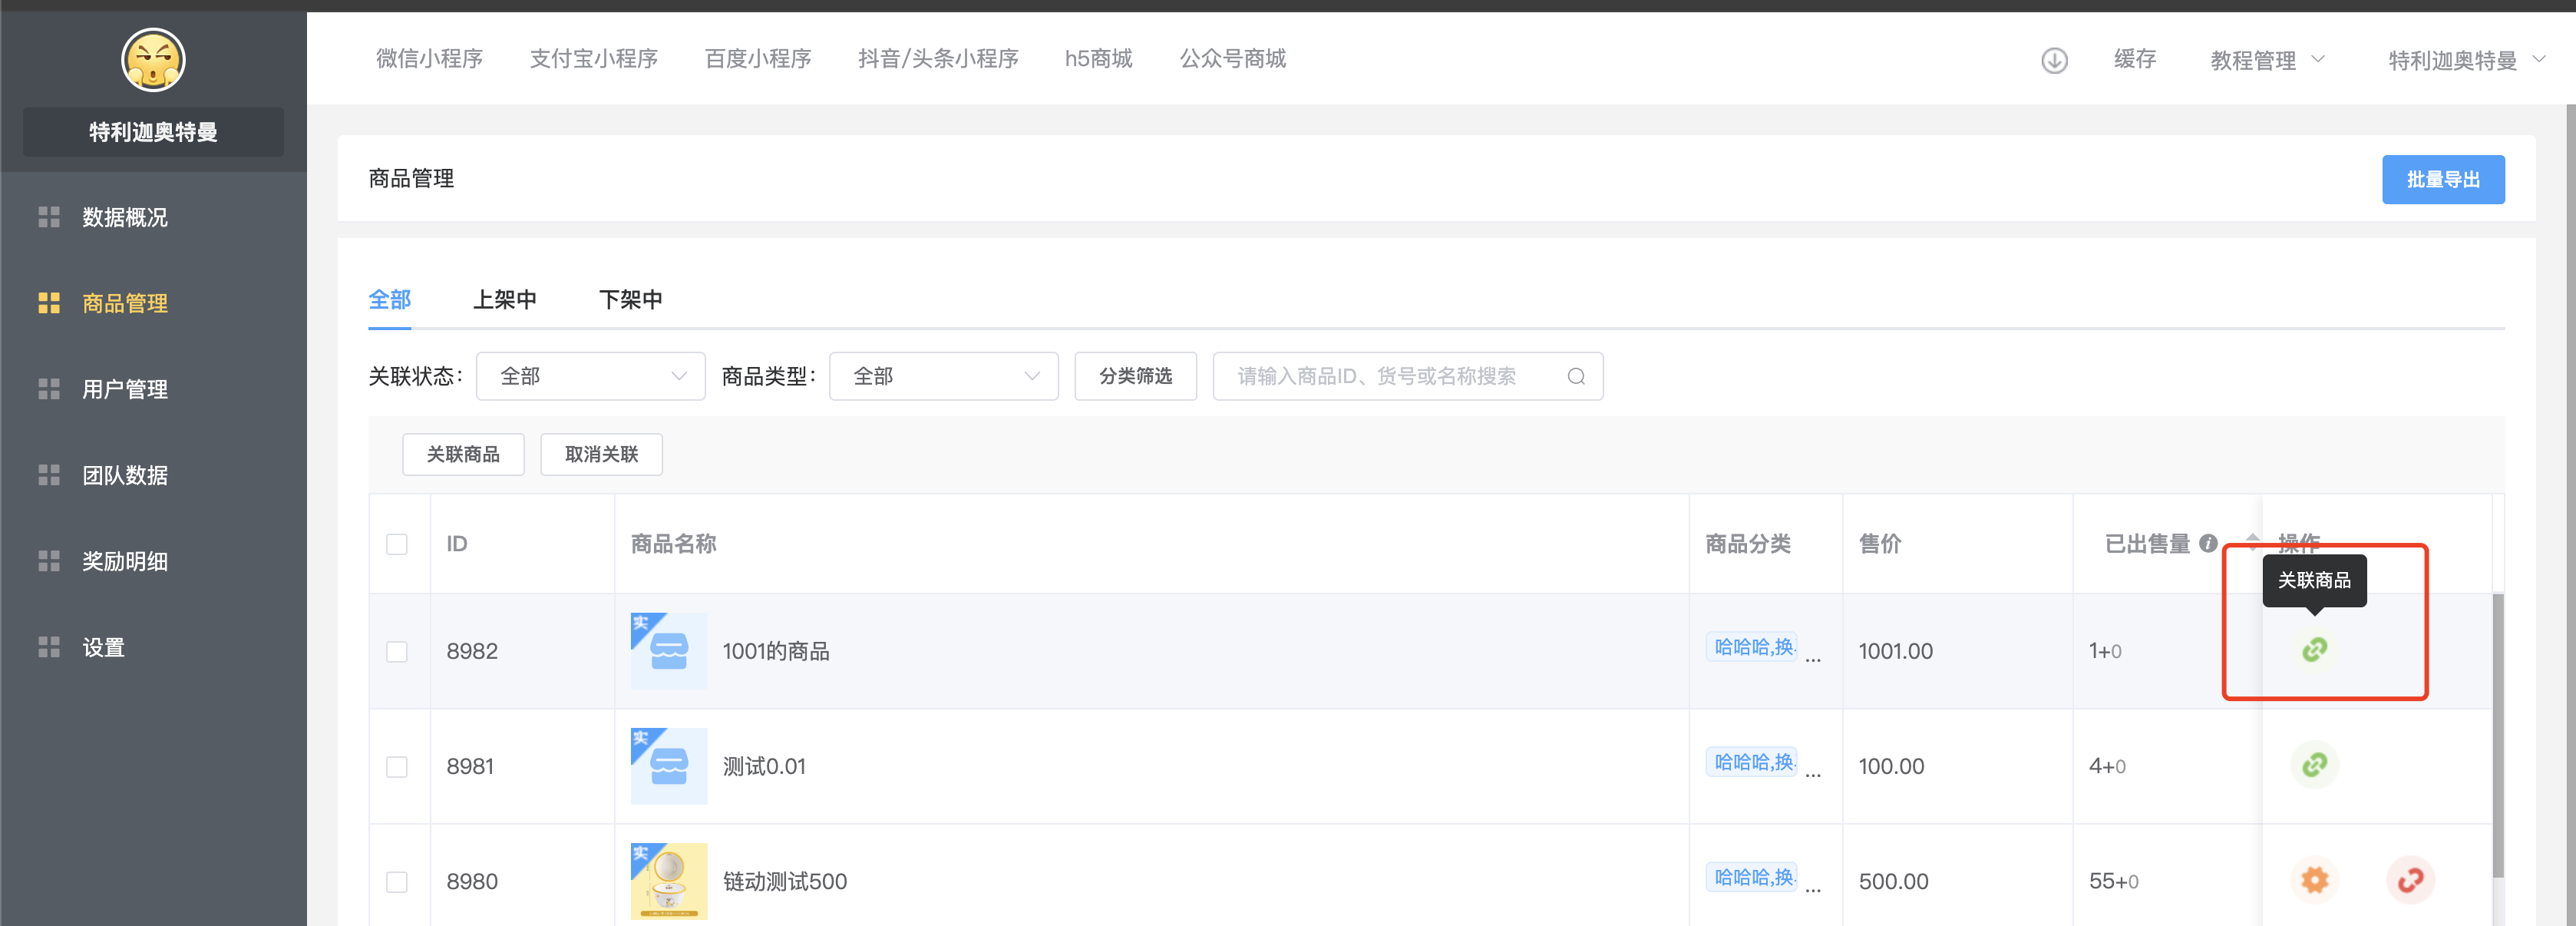Click the search magnifier icon
This screenshot has width=2576, height=926.
click(x=1576, y=376)
